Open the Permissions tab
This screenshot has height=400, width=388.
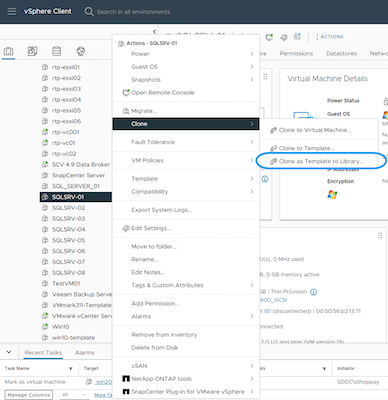pyautogui.click(x=296, y=53)
